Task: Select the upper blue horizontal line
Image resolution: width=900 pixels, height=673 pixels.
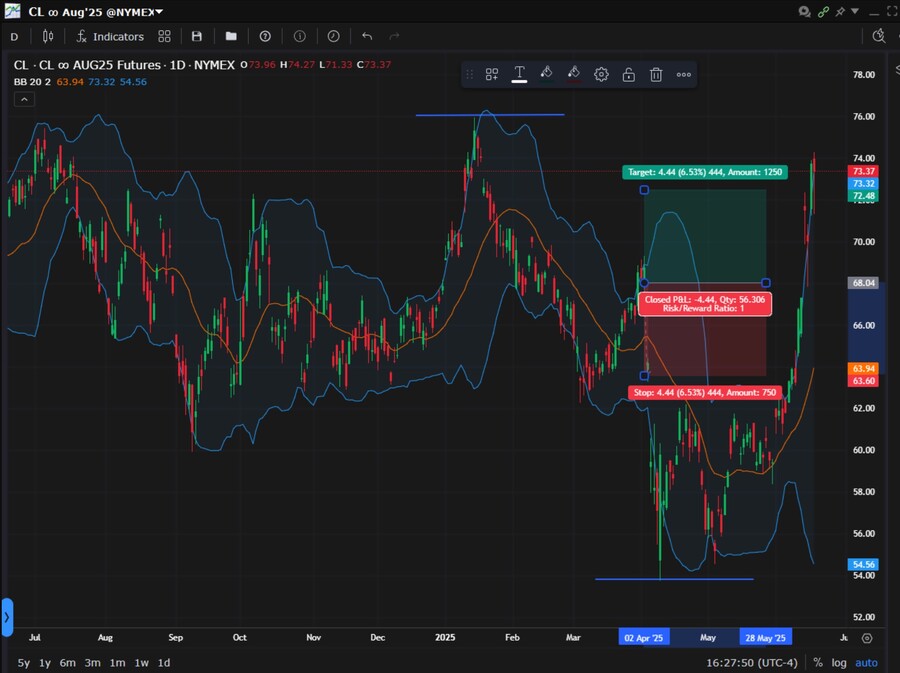Action: point(490,115)
